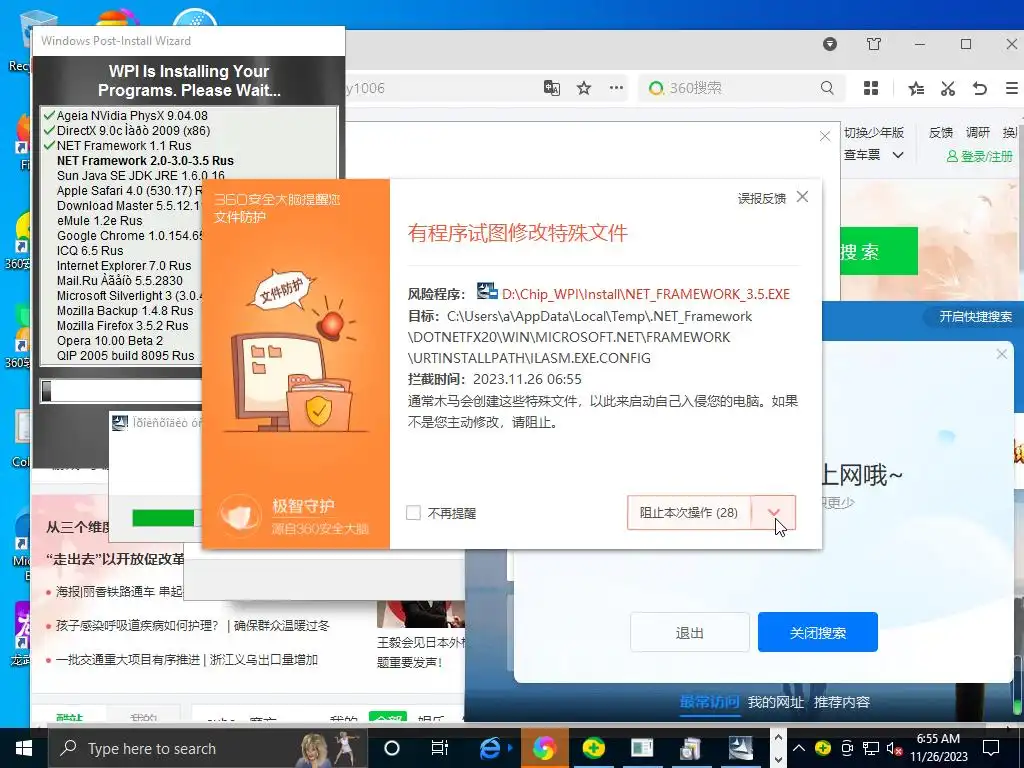Close the blue search popup panel

[x=1002, y=354]
